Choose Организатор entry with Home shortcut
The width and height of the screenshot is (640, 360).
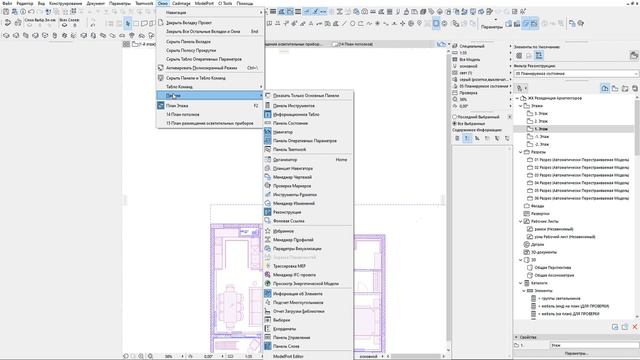click(309, 160)
